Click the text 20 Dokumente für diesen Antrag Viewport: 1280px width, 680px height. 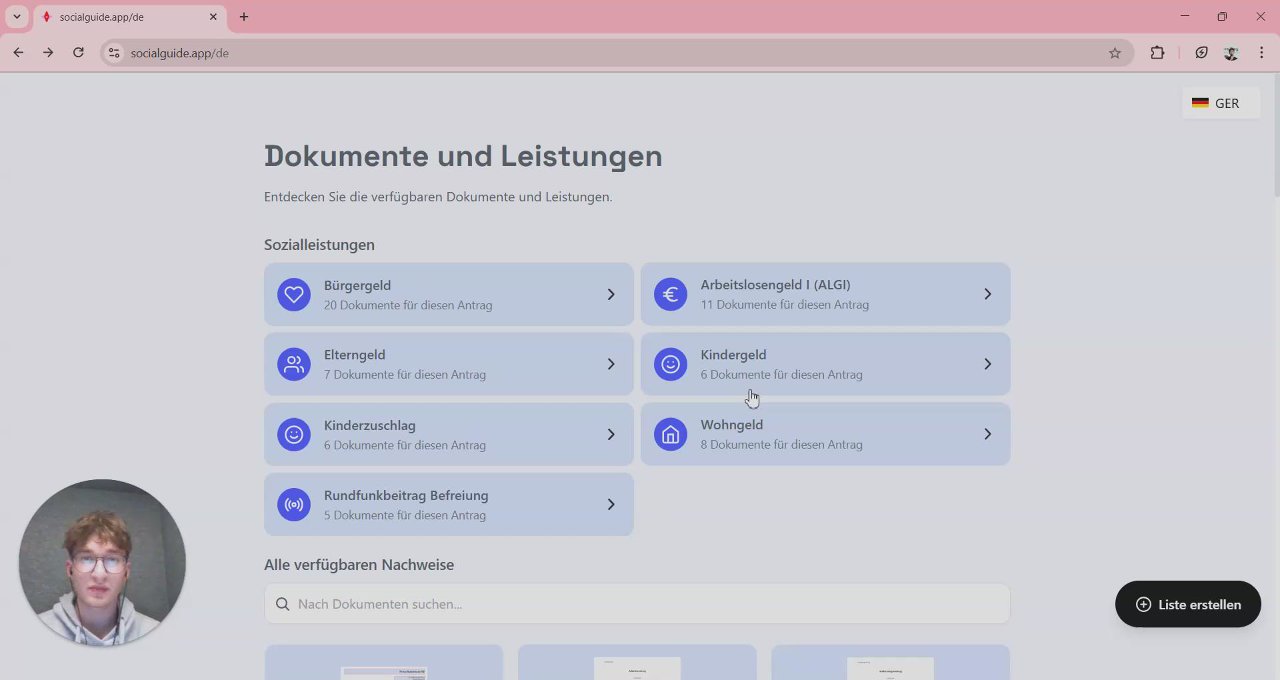coord(408,305)
